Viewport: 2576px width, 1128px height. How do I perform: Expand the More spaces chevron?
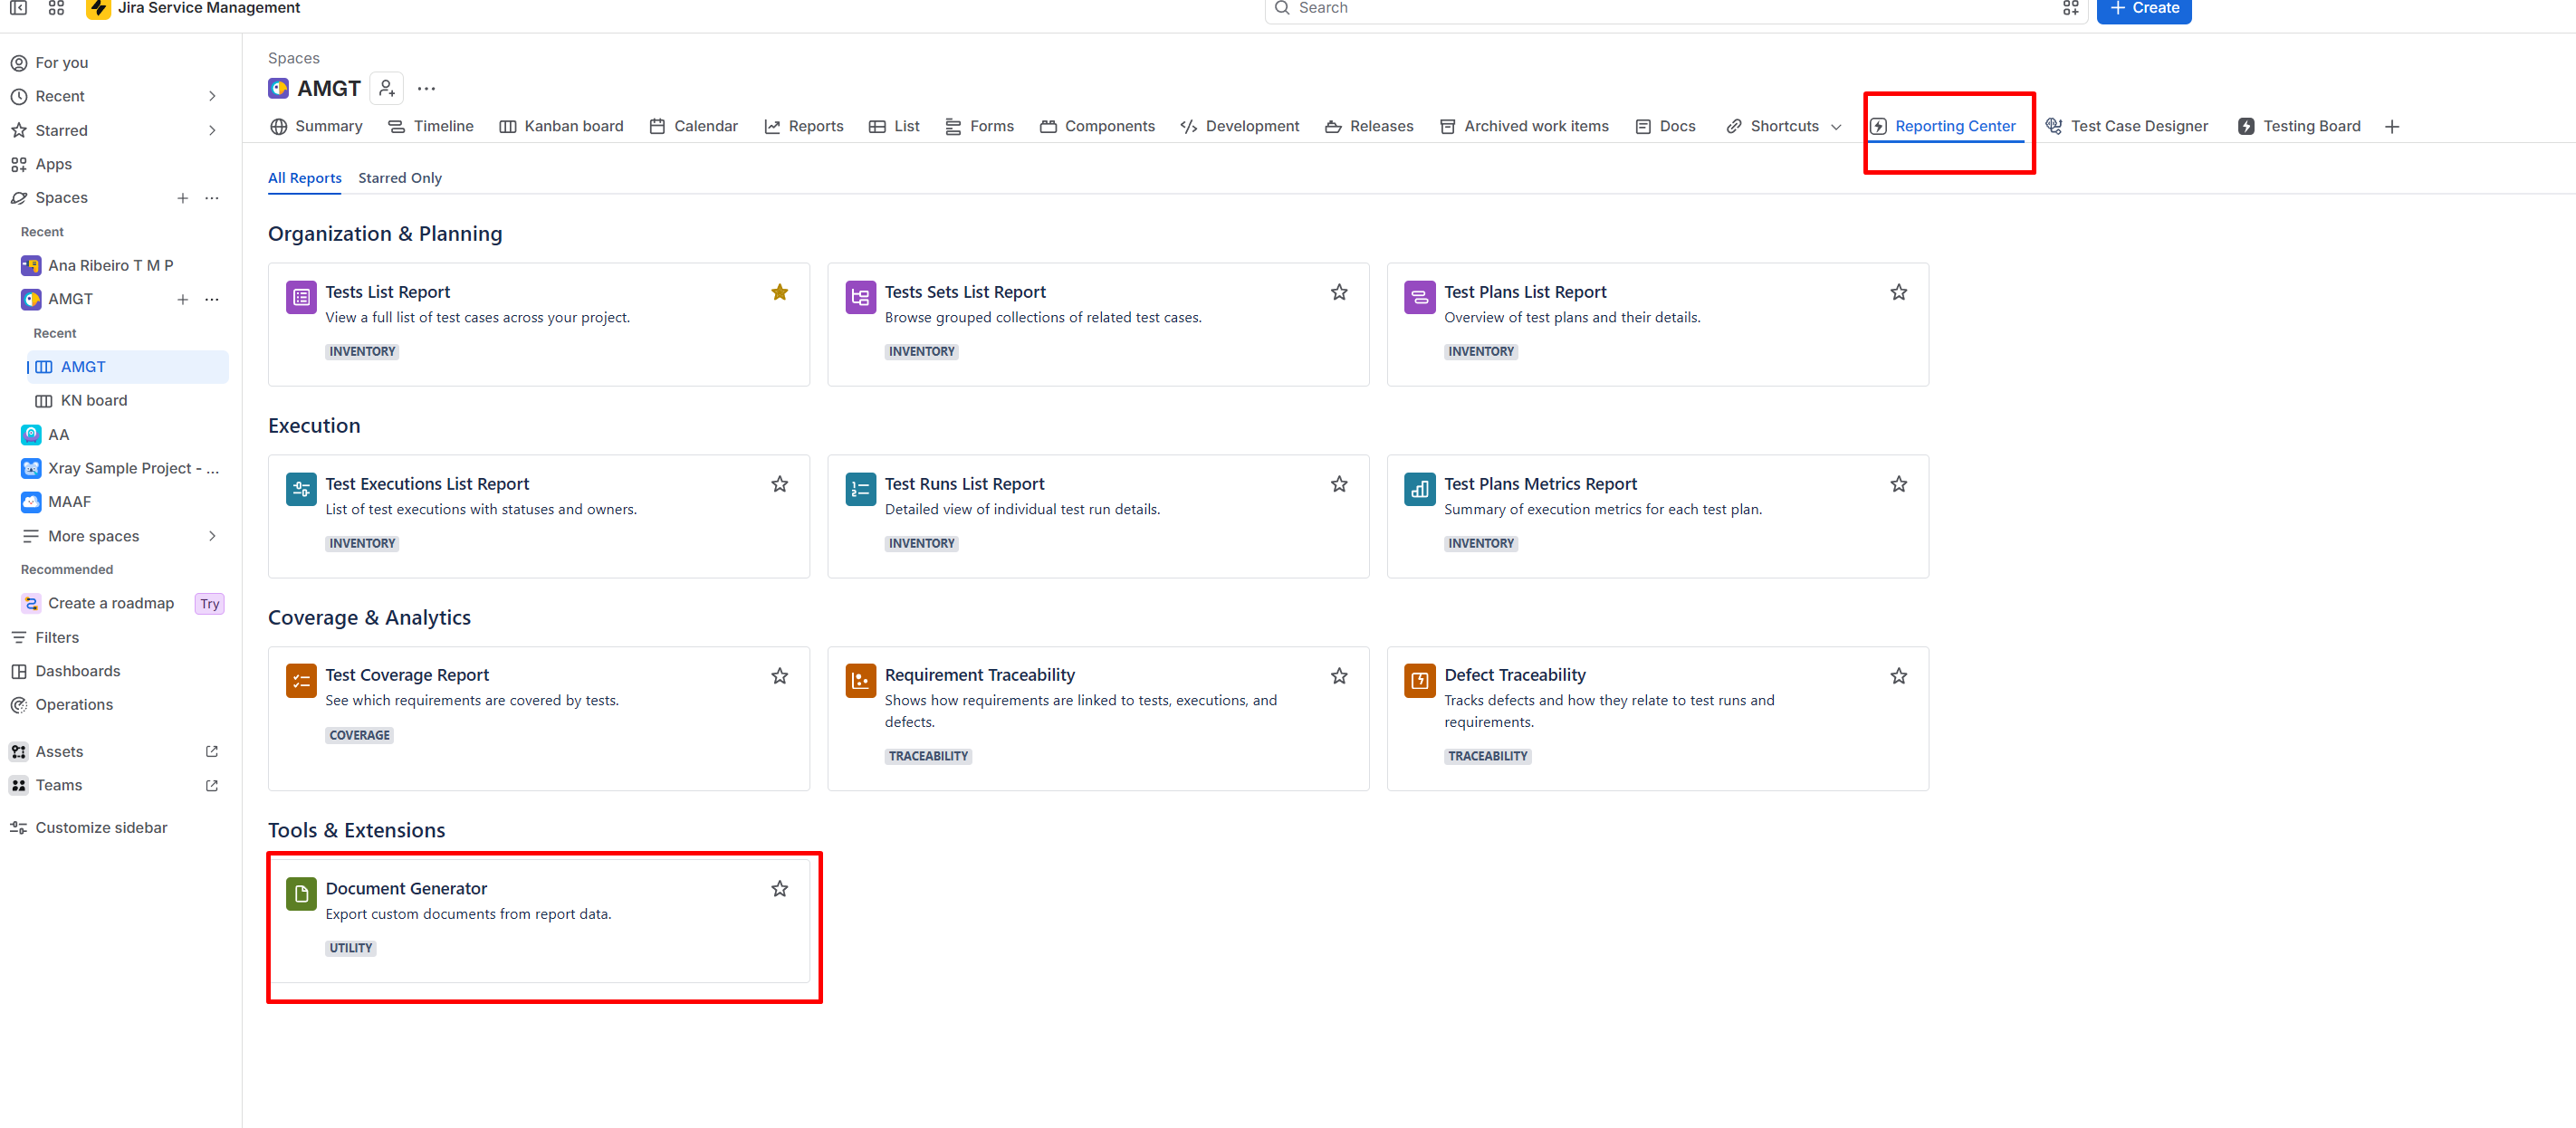tap(212, 536)
